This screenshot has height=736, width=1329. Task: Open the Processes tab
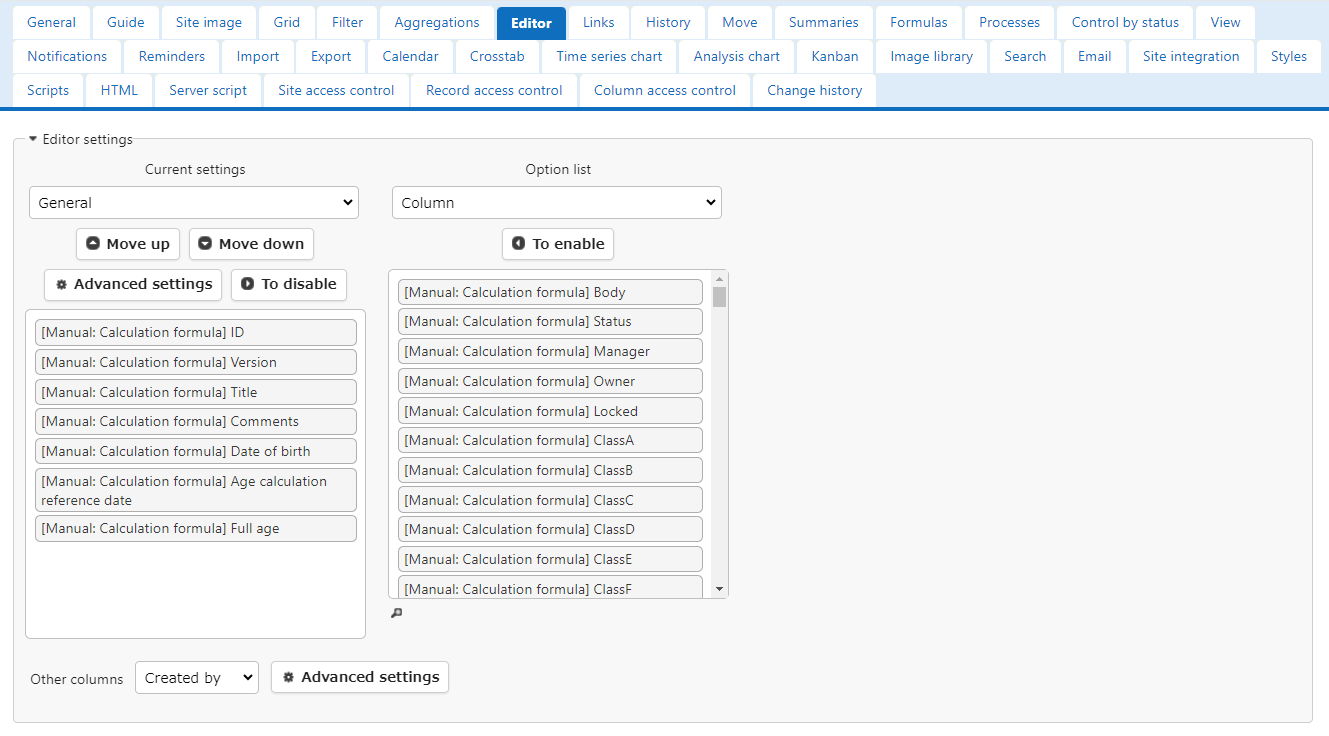(1010, 22)
